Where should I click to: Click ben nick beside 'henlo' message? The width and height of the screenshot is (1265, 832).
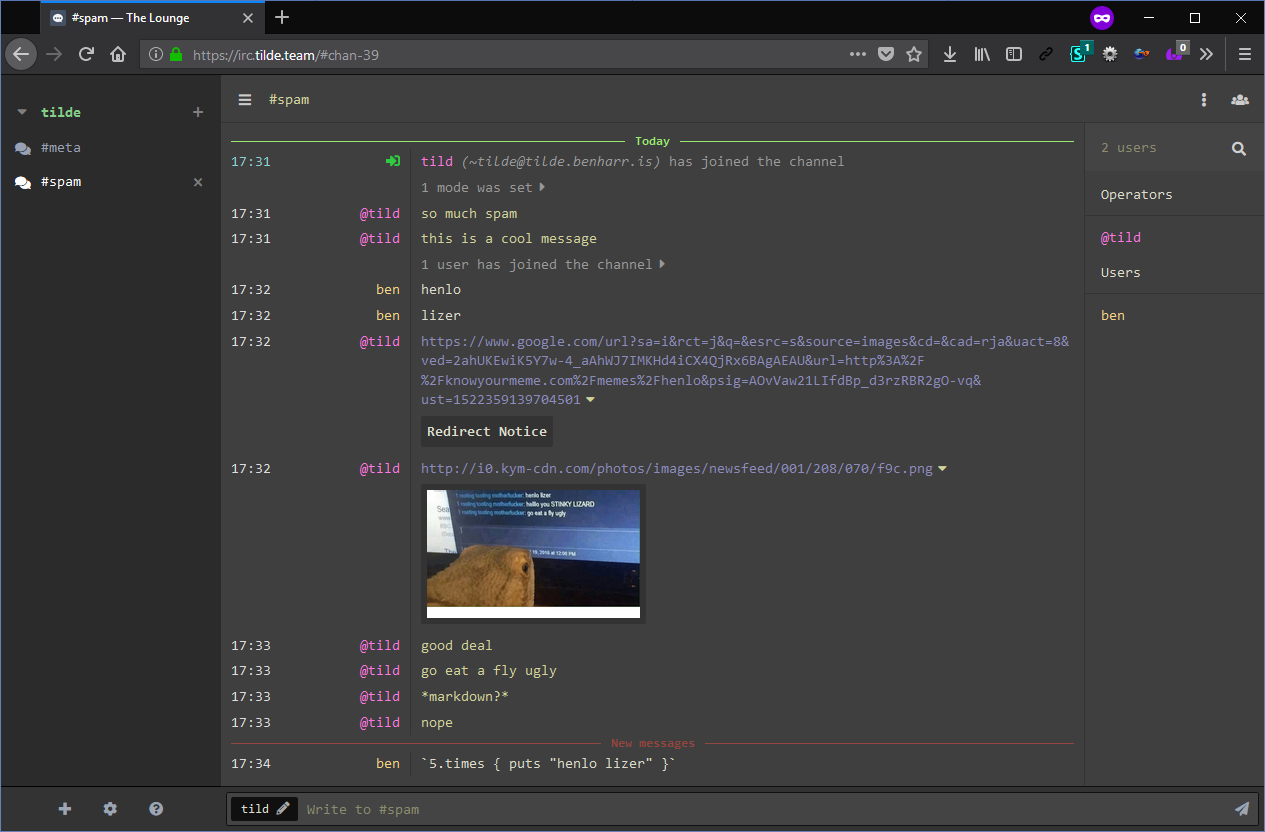click(x=388, y=289)
